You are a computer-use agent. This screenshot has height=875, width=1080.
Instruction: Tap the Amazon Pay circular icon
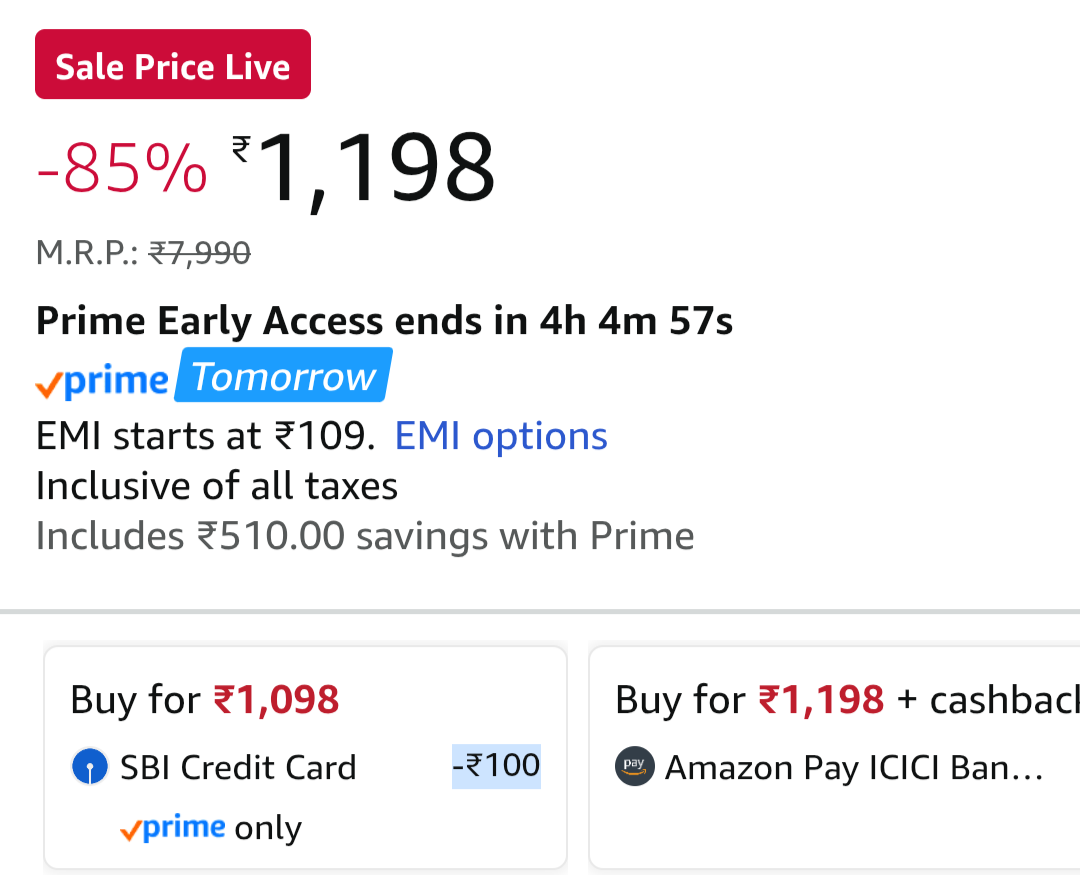pyautogui.click(x=634, y=768)
